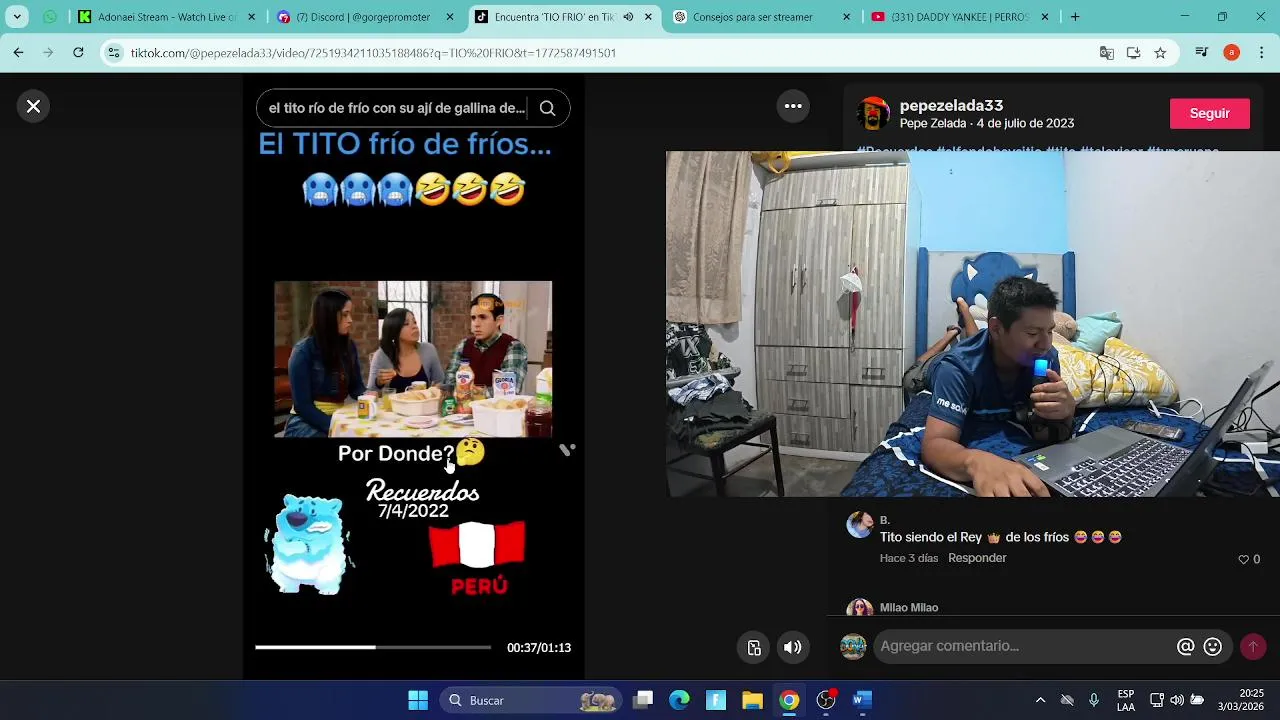Open the emoji picker in comment box

click(1213, 647)
